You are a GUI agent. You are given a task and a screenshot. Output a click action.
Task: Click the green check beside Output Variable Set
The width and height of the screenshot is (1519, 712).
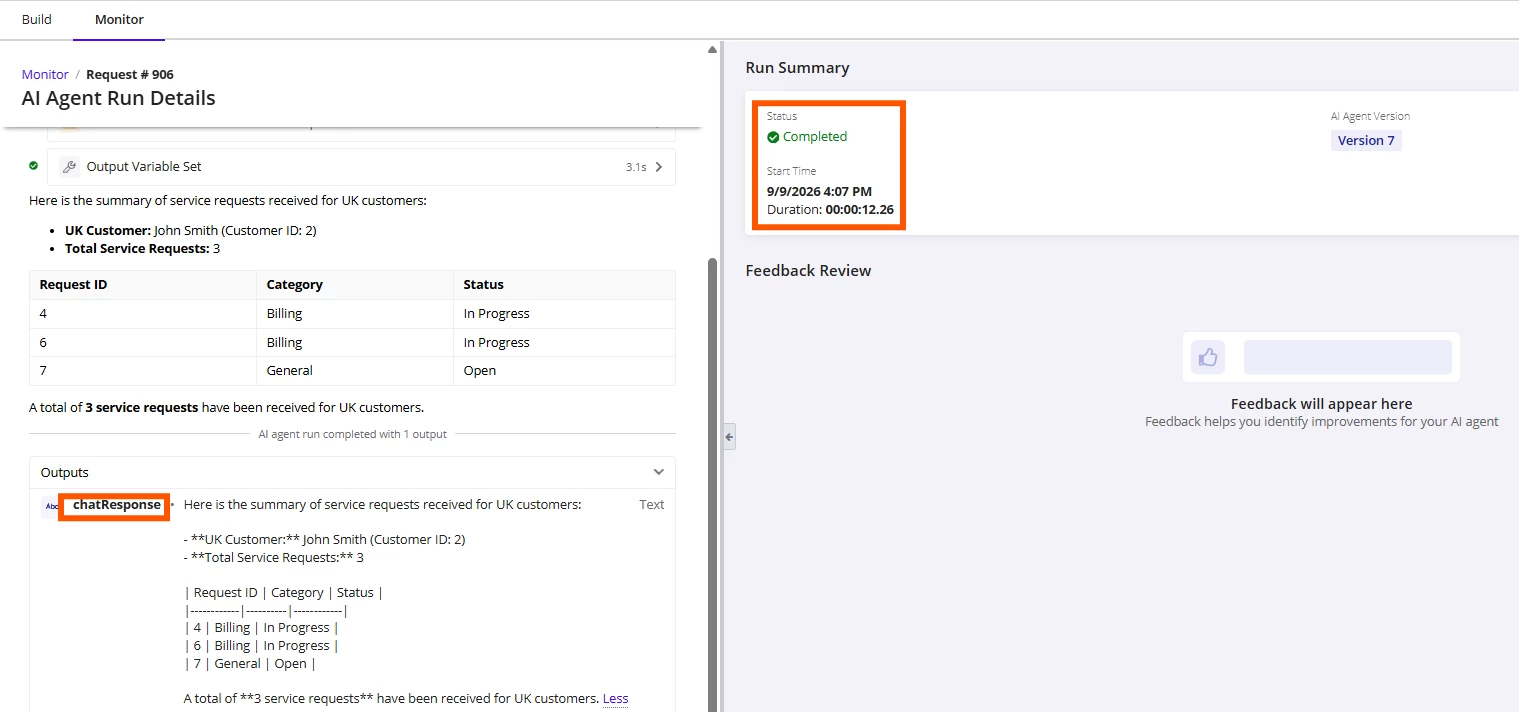[34, 166]
